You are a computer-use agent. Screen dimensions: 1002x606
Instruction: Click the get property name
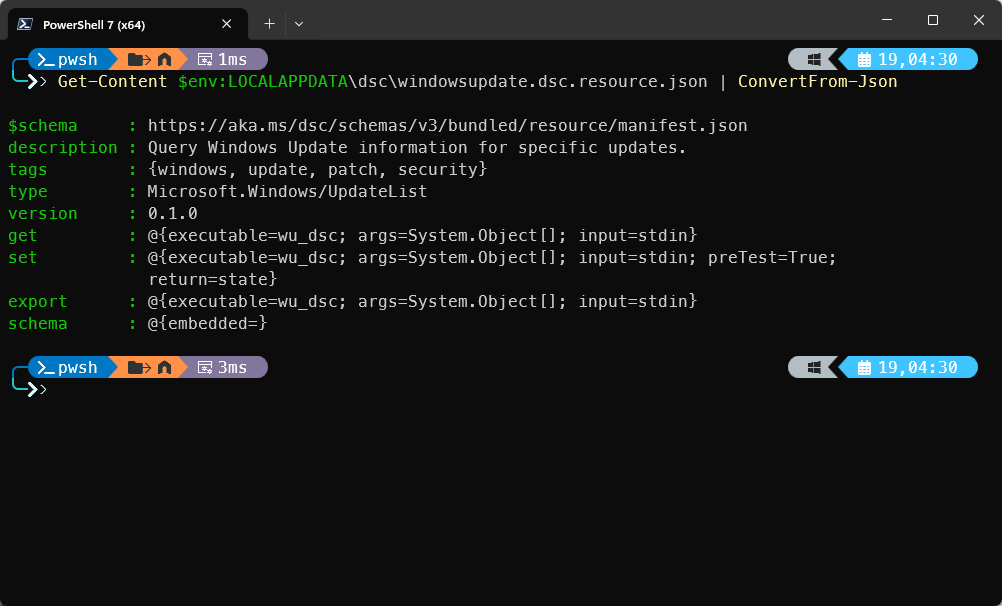(22, 236)
